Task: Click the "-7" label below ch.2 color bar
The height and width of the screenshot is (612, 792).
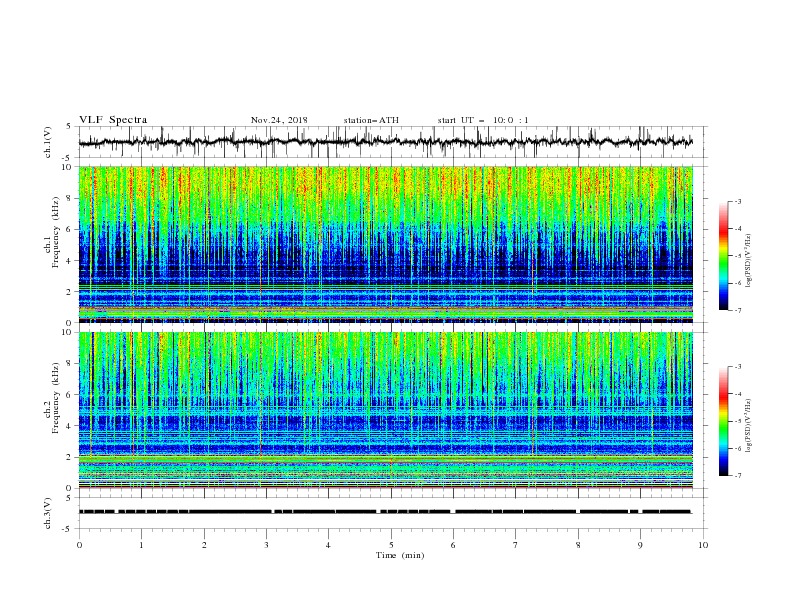Action: click(738, 476)
